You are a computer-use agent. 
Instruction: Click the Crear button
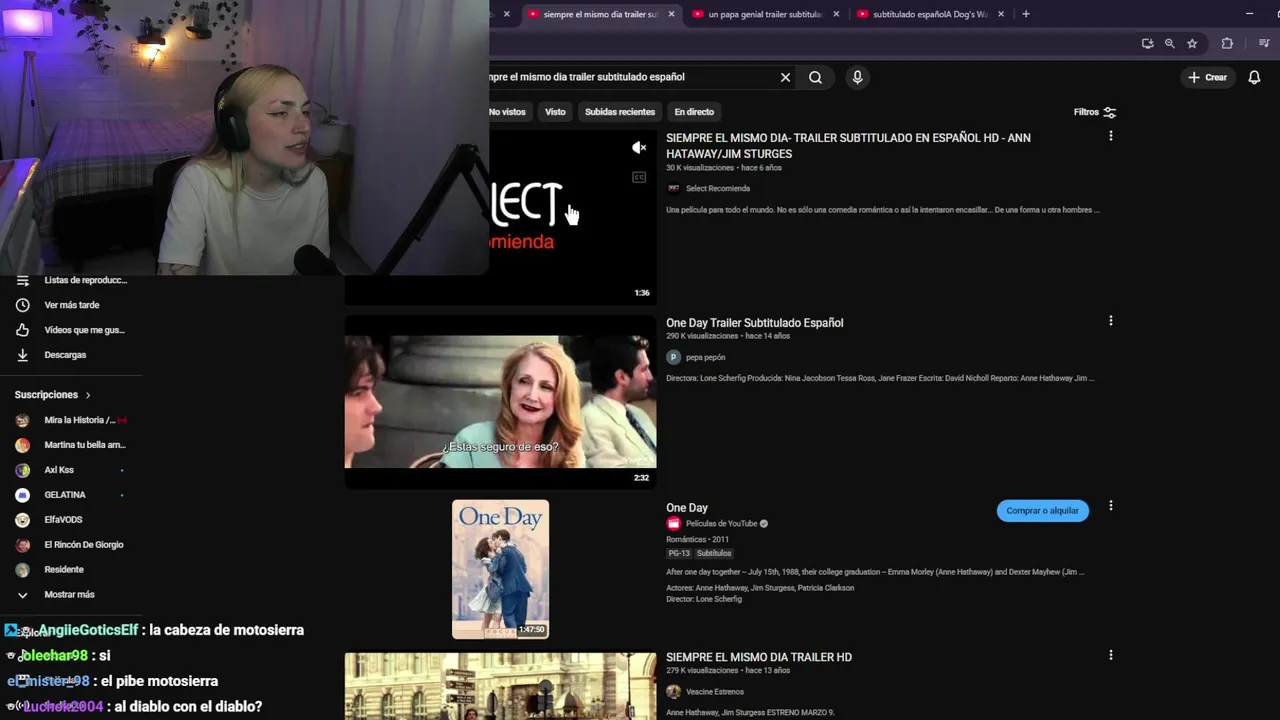pyautogui.click(x=1207, y=77)
